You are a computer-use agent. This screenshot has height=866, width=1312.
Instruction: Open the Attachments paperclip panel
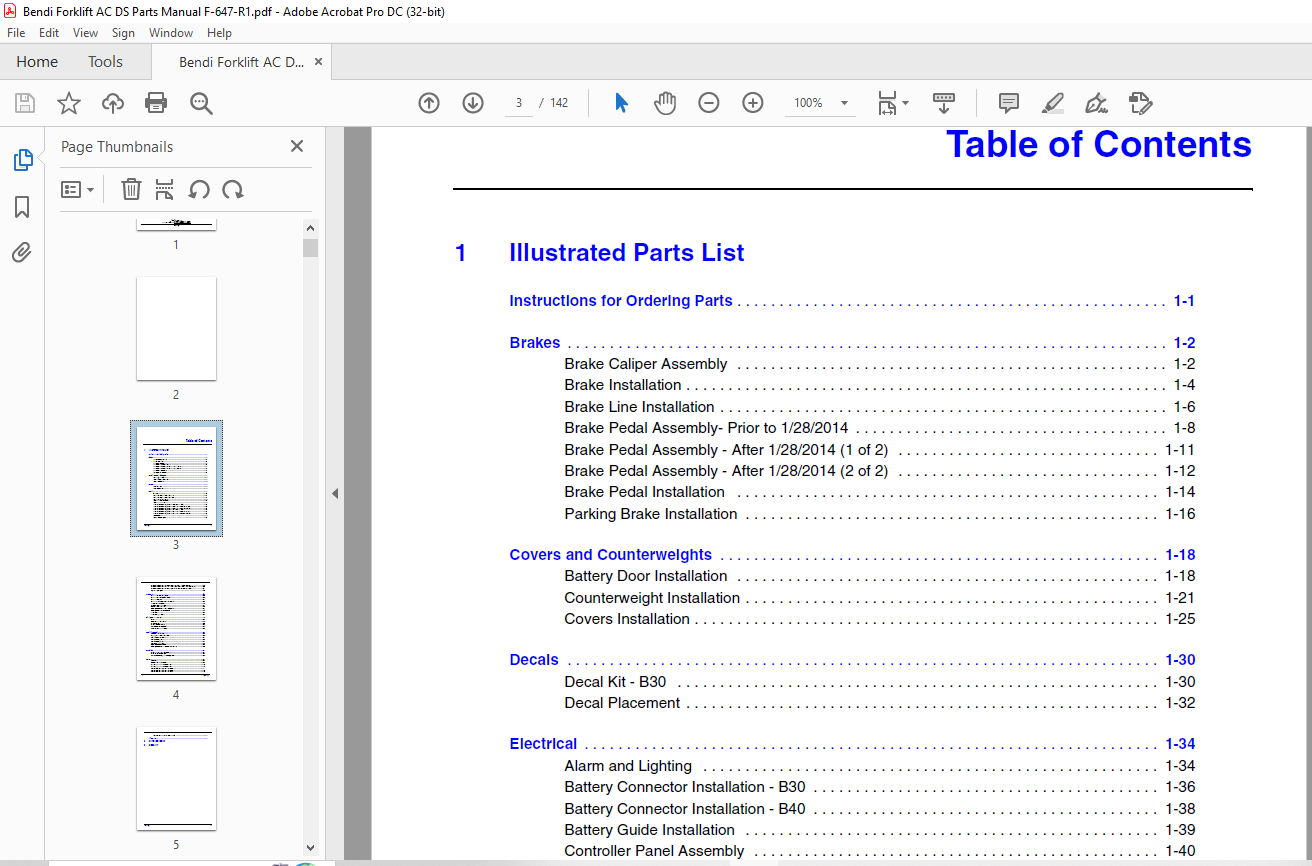22,253
